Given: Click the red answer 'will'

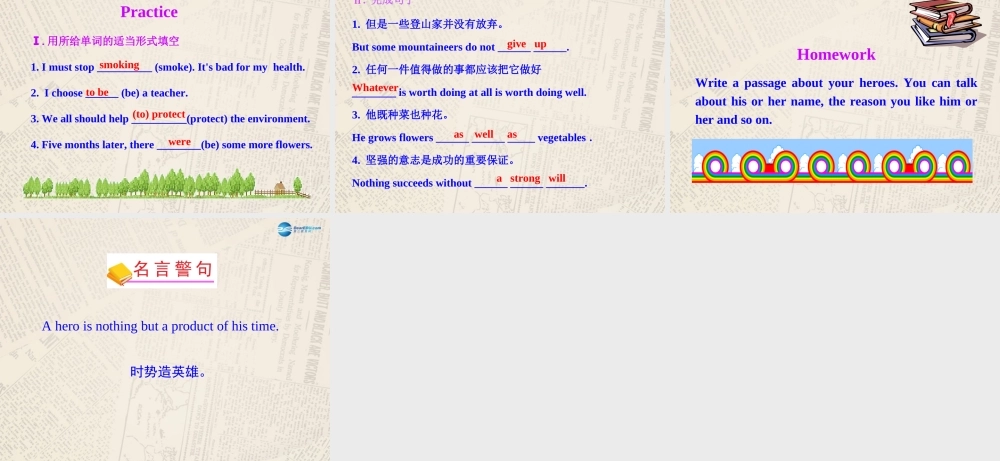Looking at the screenshot, I should (557, 179).
